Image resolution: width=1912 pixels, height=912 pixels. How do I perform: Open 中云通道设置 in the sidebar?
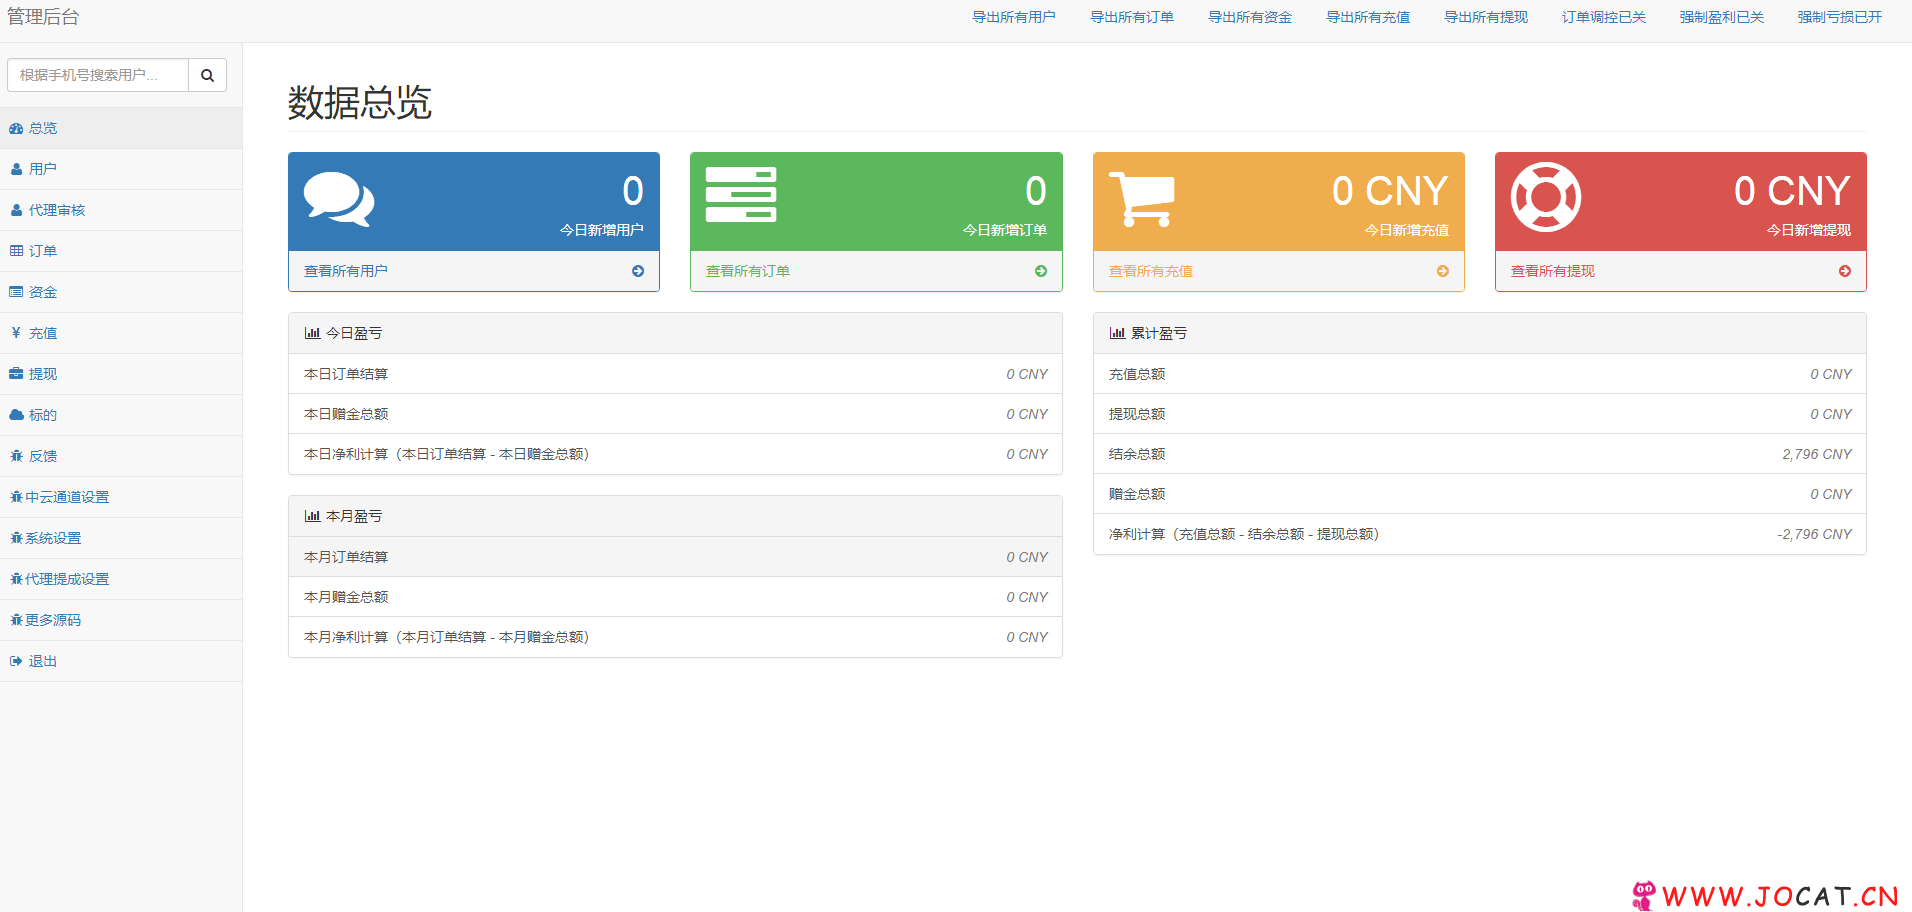click(x=121, y=497)
